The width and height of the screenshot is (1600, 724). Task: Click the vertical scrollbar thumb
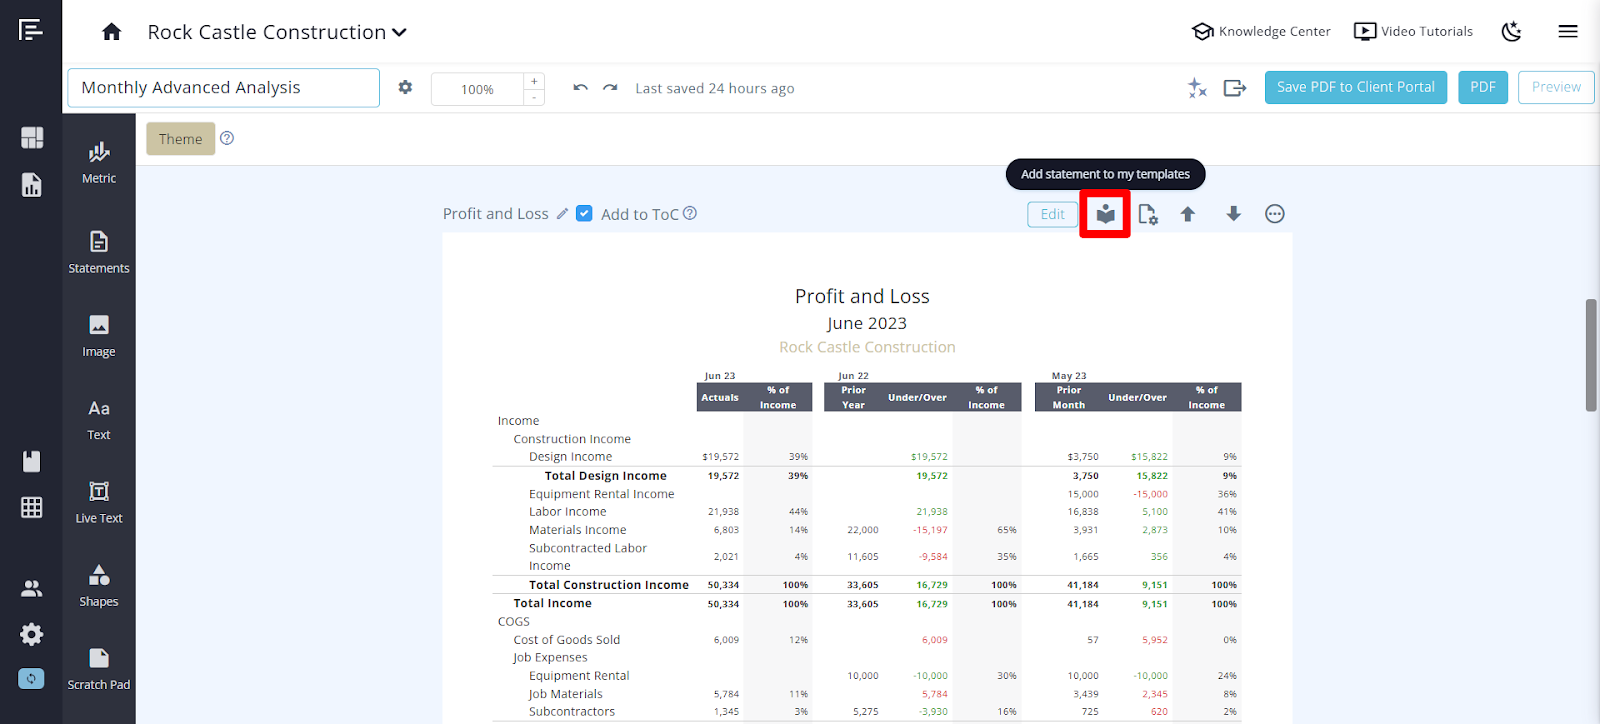[1591, 355]
